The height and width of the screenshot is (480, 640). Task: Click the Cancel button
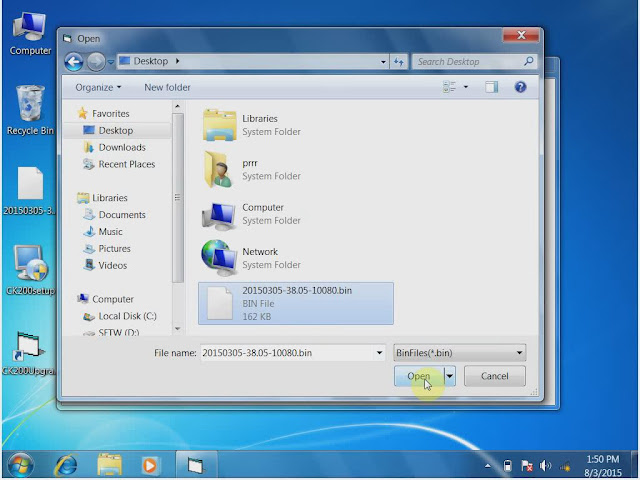495,376
